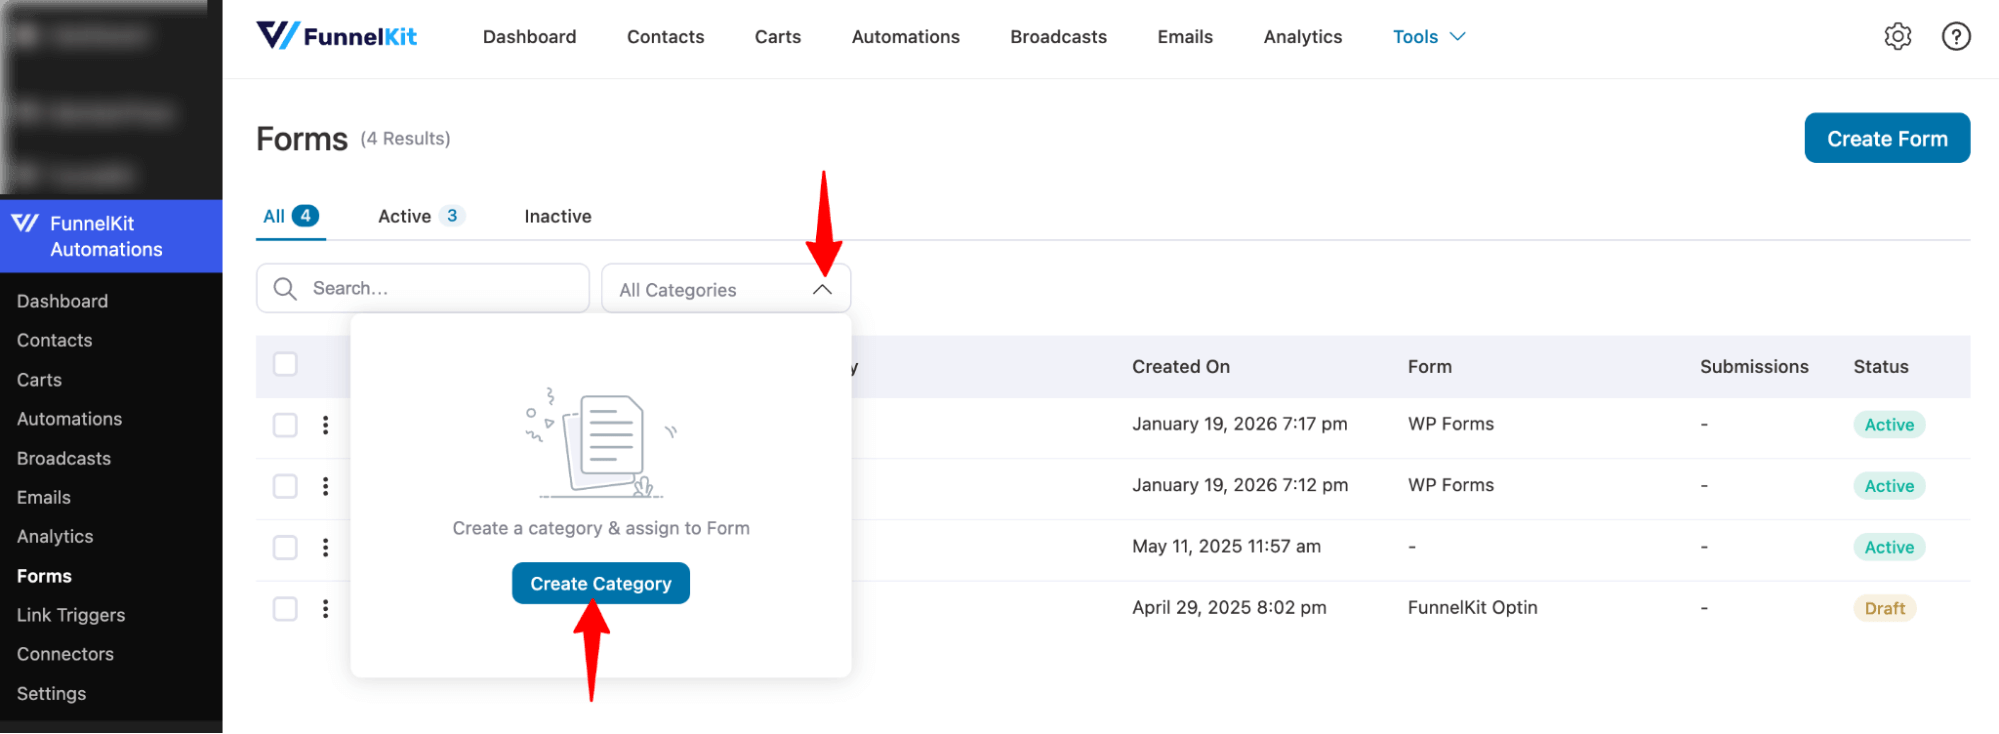The height and width of the screenshot is (734, 1999).
Task: Click date 'May 11, 2025 11:57 am'
Action: (1226, 547)
